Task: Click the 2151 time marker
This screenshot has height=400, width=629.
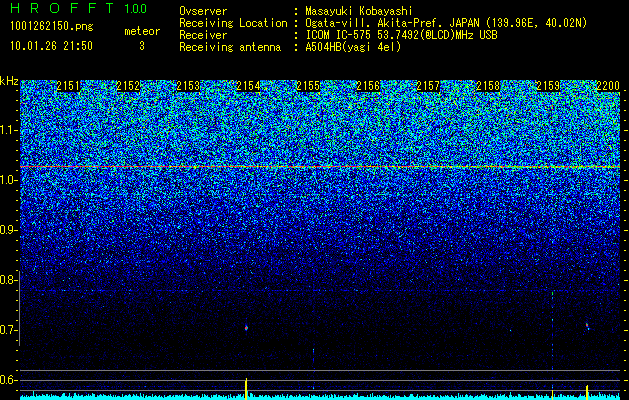Action: click(68, 86)
